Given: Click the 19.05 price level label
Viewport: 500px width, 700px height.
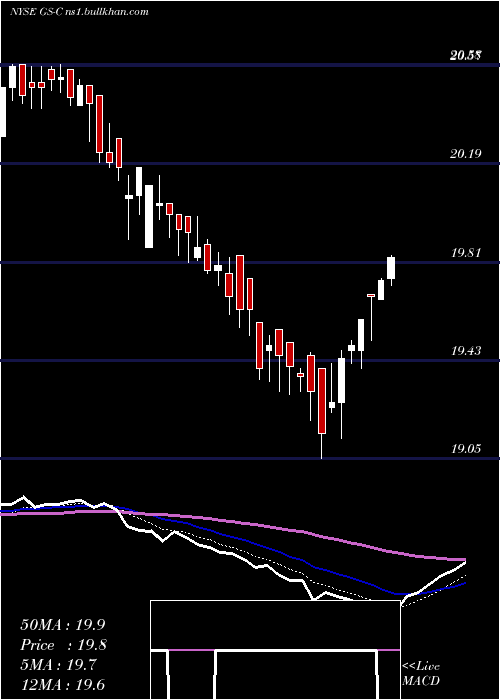Looking at the screenshot, I should 465,449.
